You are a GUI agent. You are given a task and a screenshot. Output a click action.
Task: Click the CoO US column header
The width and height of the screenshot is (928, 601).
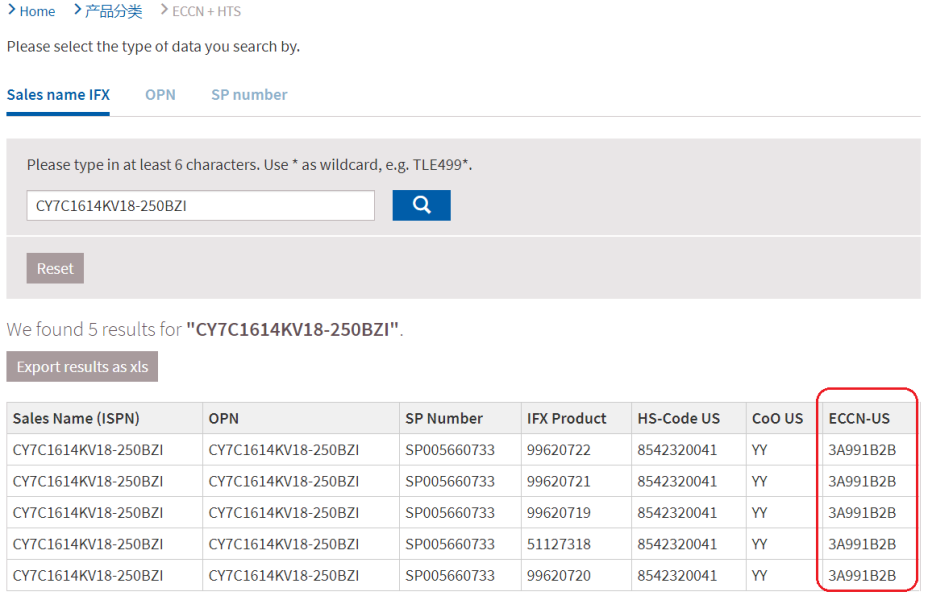(x=777, y=419)
